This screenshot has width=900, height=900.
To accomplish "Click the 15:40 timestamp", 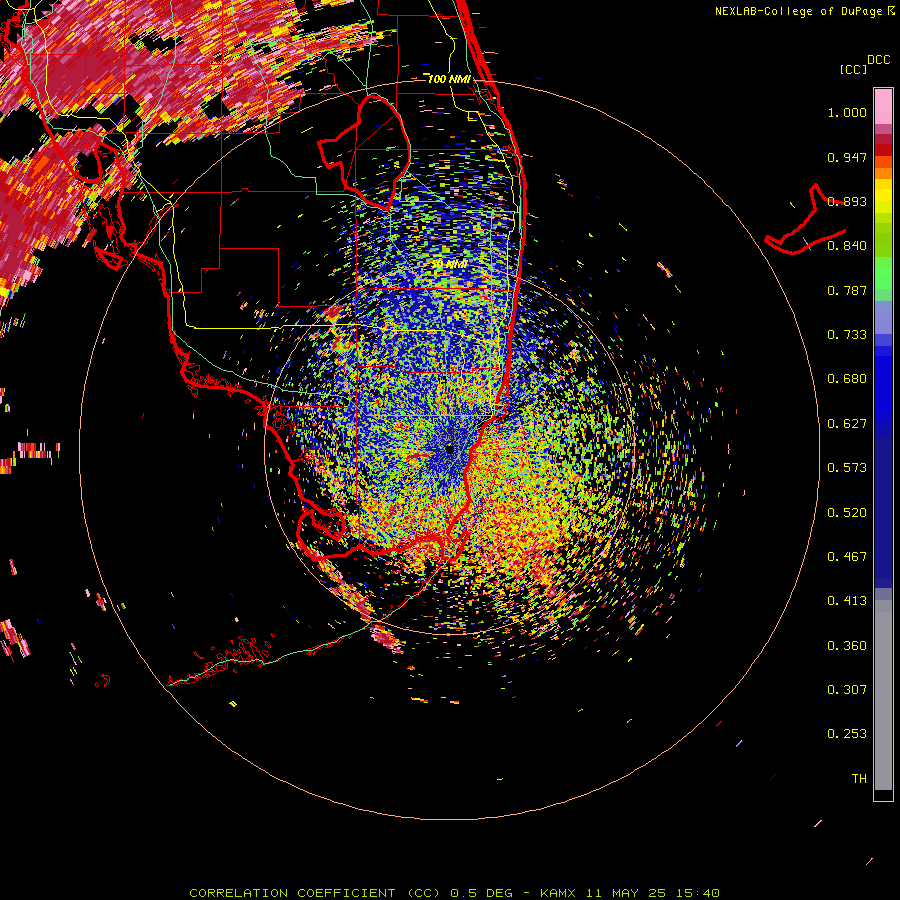I will (x=697, y=893).
